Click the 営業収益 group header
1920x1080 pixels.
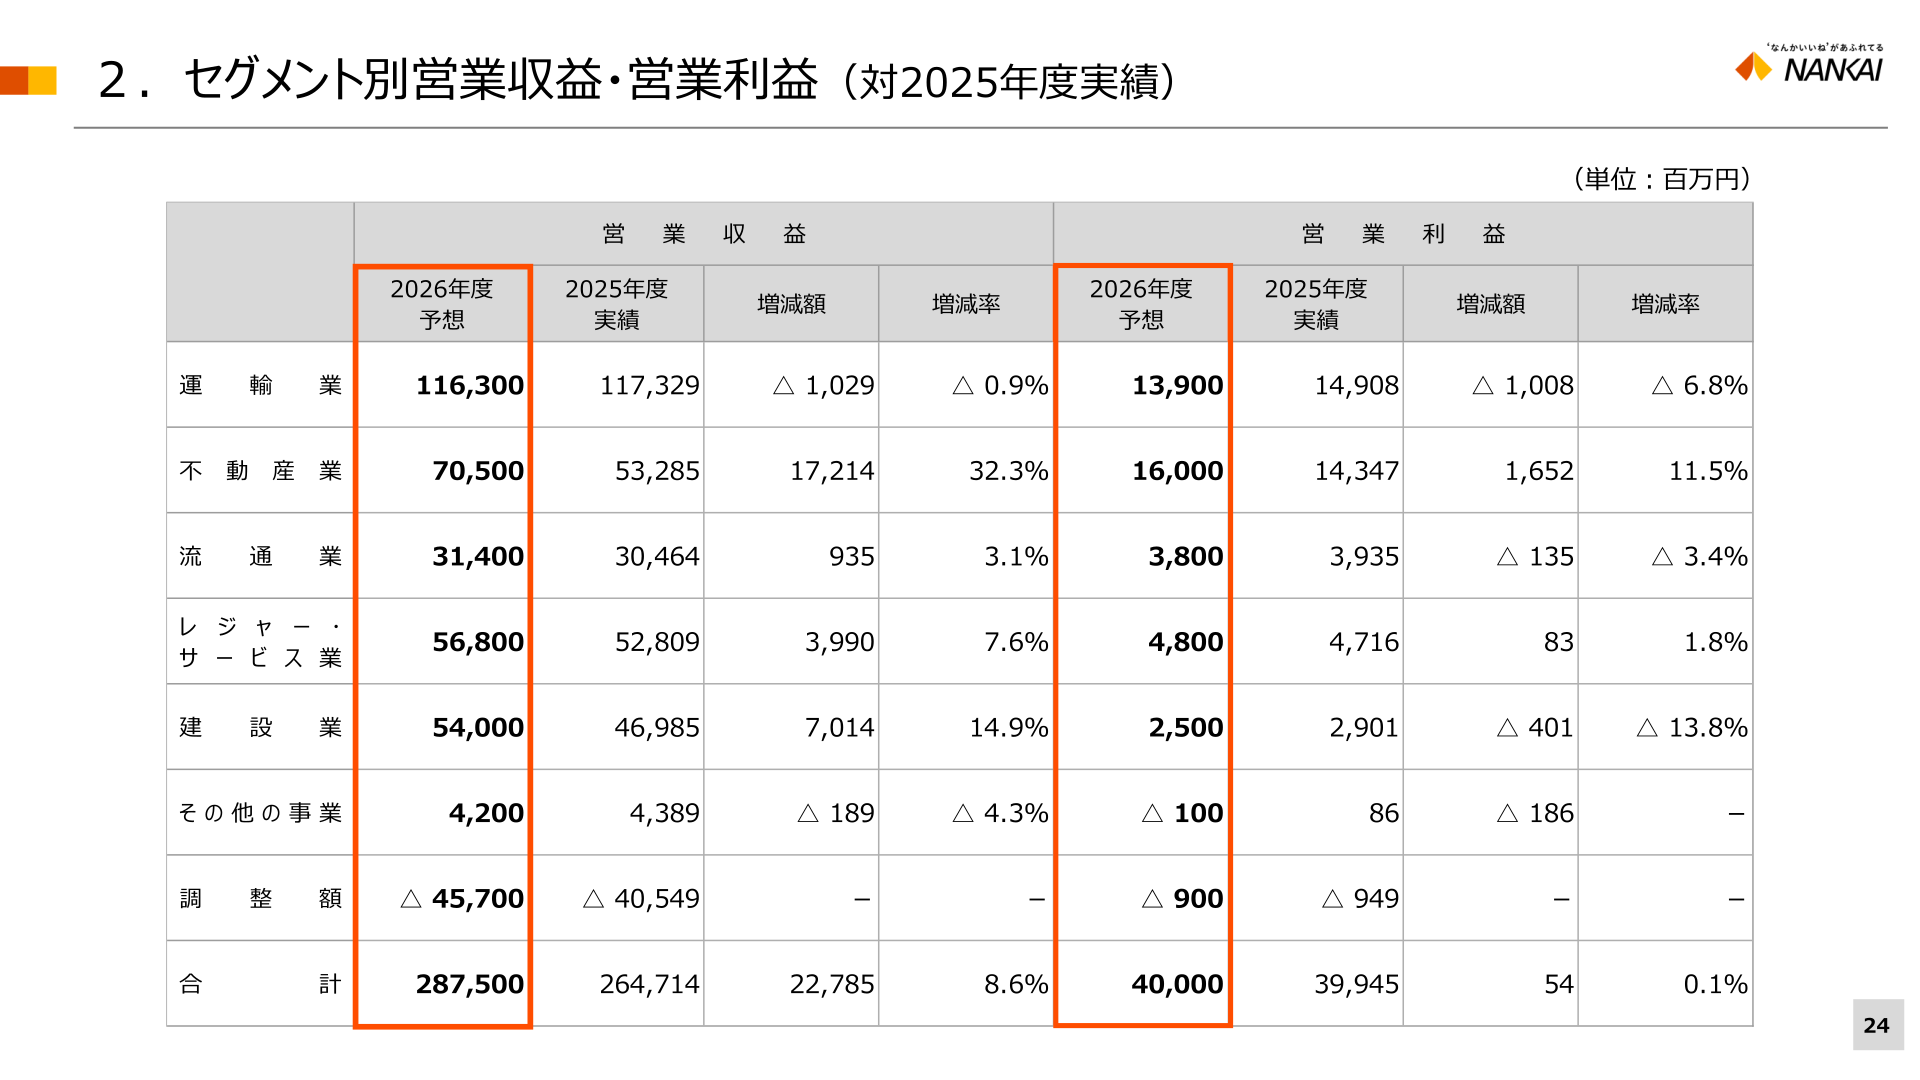point(704,234)
